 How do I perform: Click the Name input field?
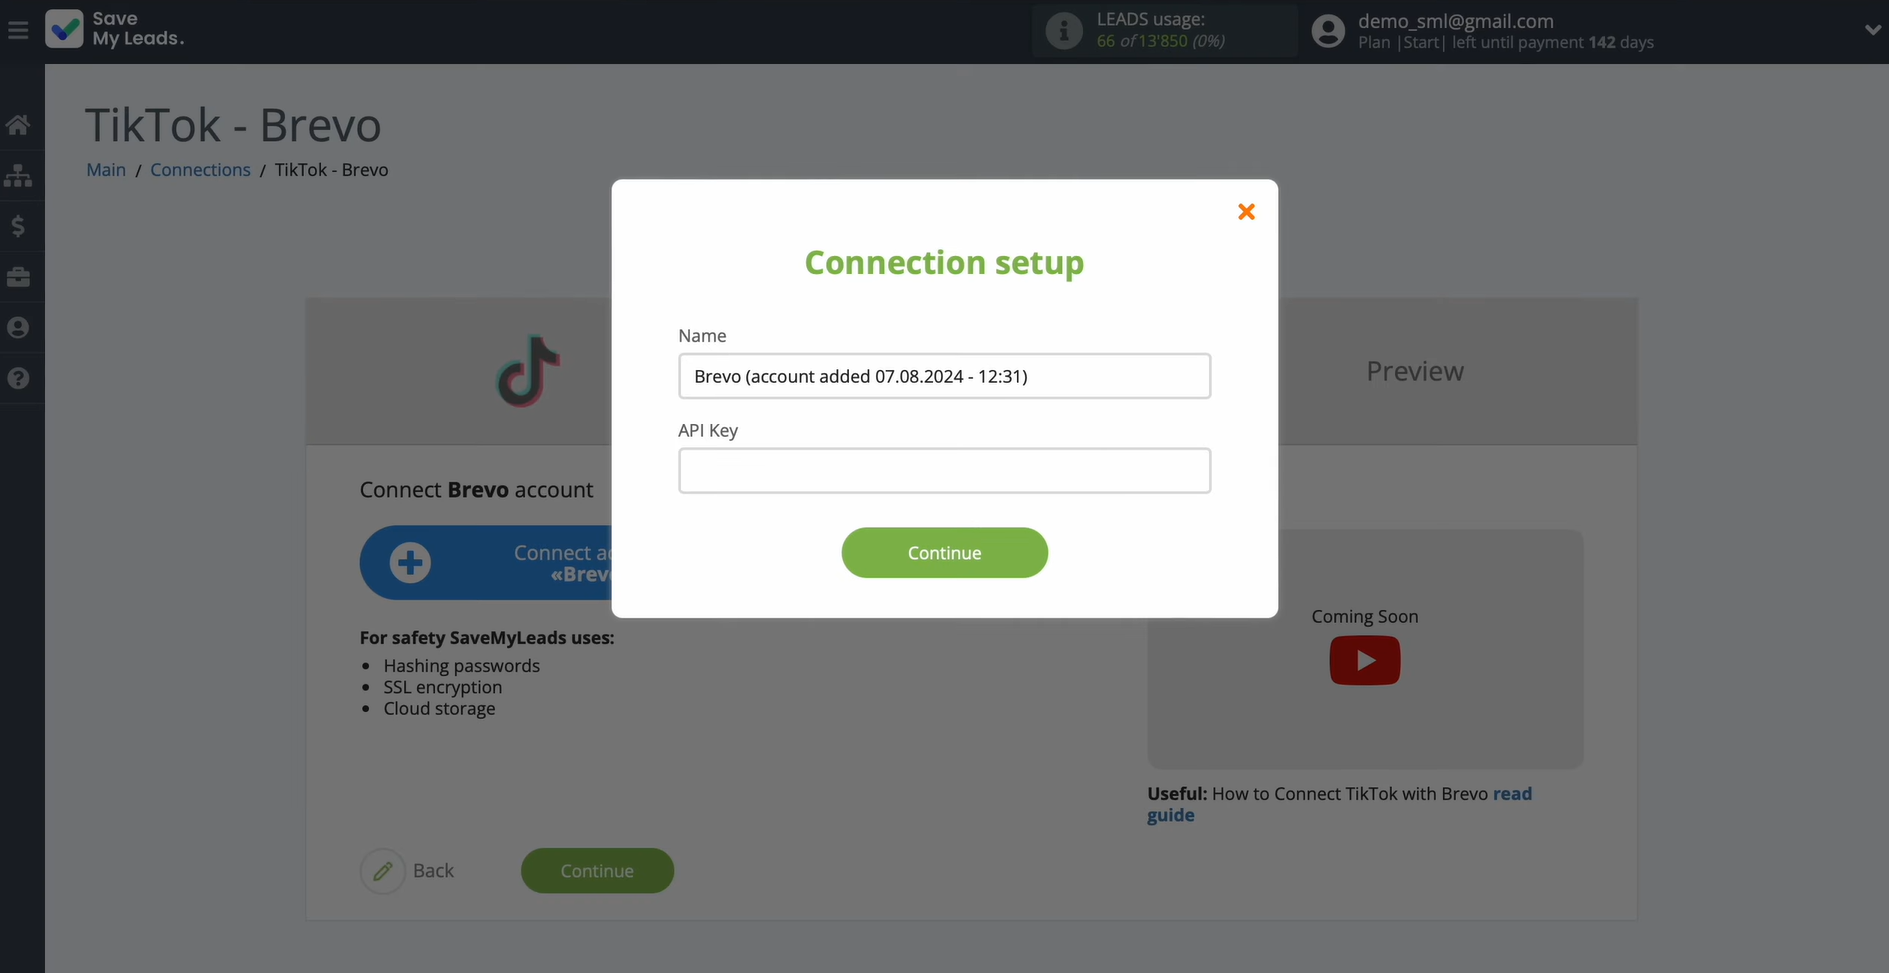(x=944, y=376)
